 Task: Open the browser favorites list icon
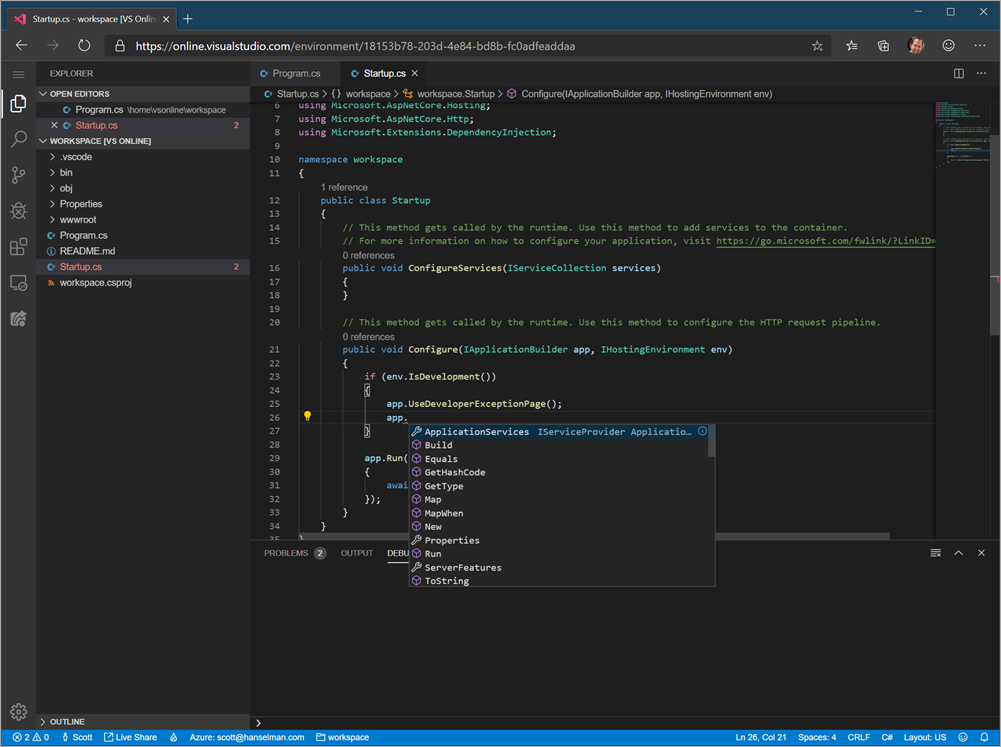(x=852, y=45)
